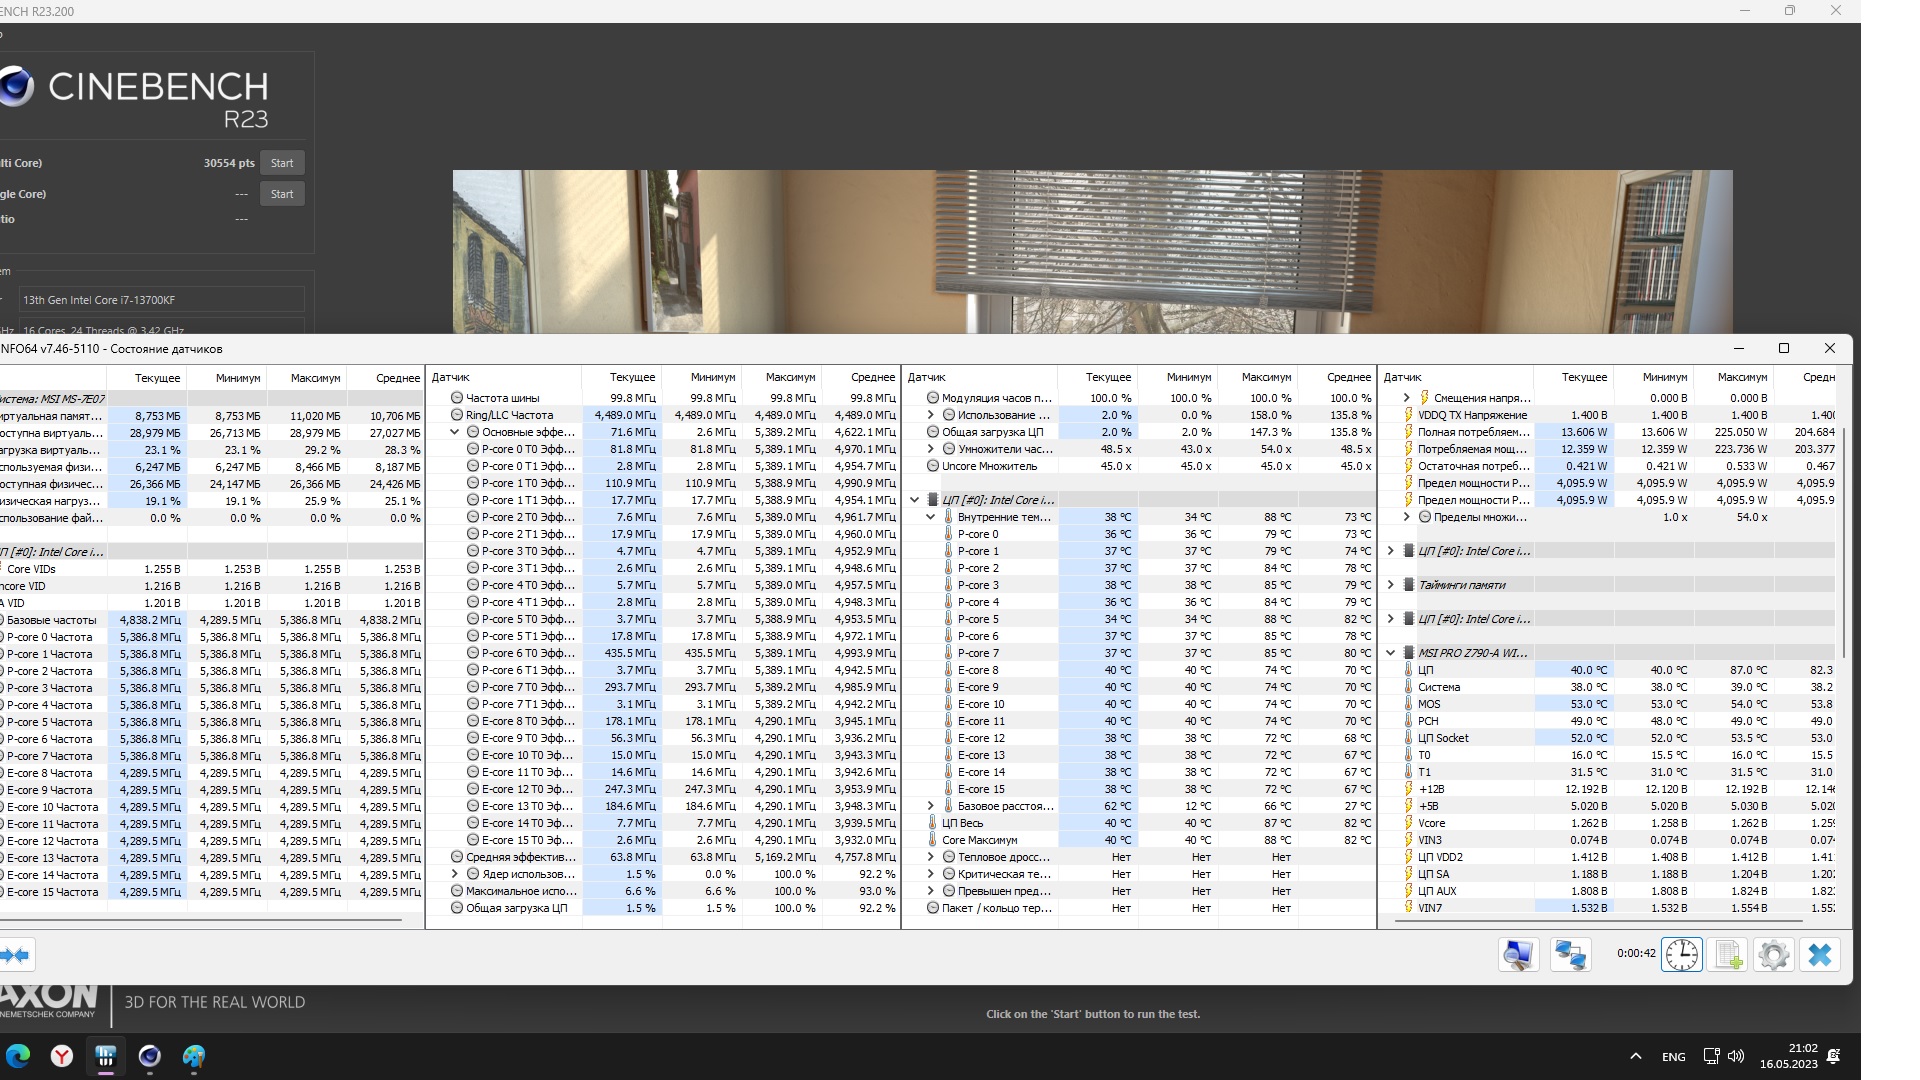Select the P-core 0 temperature row
Viewport: 1920px width, 1080px height.
point(978,534)
